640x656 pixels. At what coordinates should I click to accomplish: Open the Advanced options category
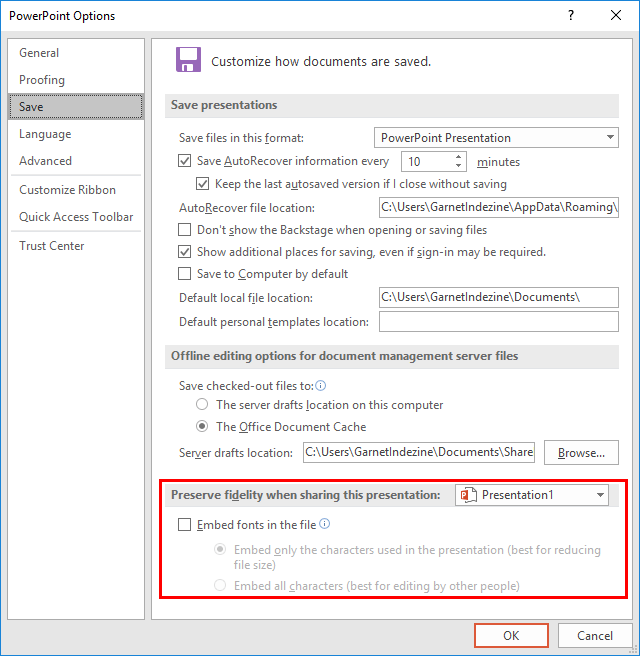click(x=76, y=161)
